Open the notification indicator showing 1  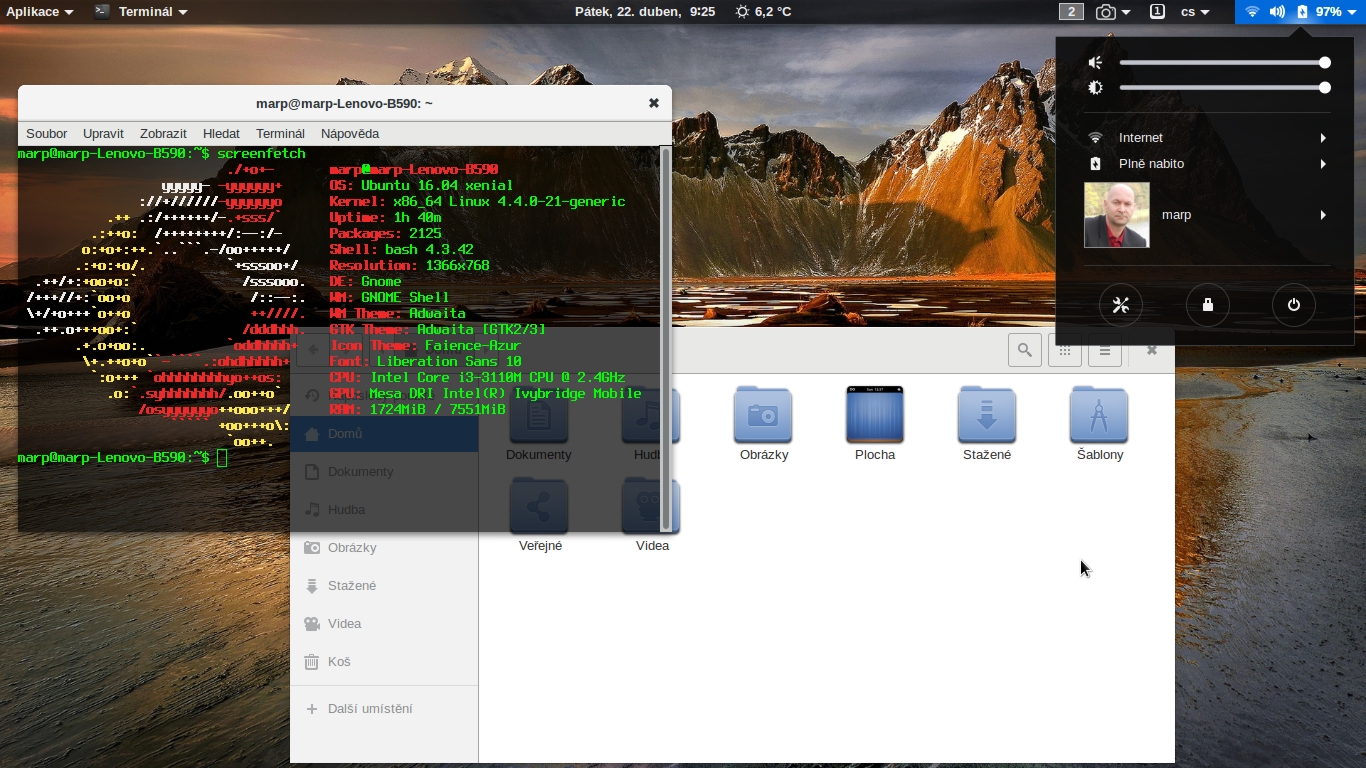pos(1157,12)
